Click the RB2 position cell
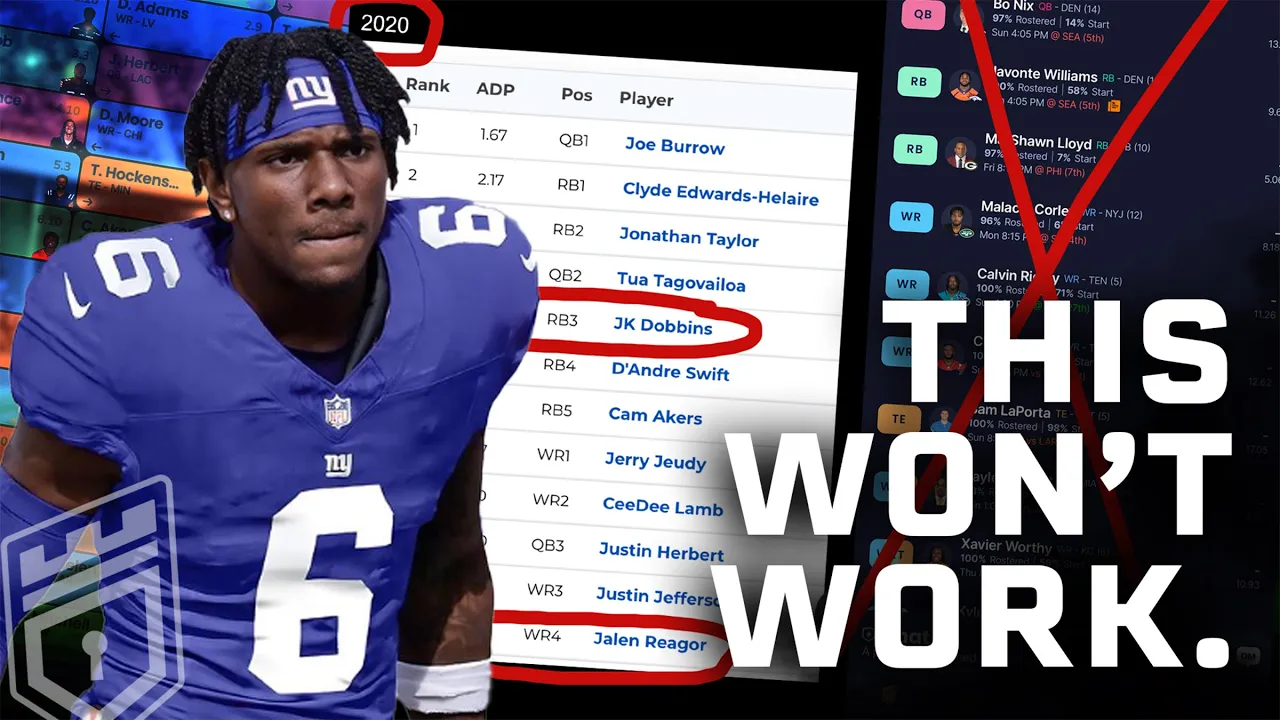Viewport: 1280px width, 720px height. pyautogui.click(x=567, y=230)
